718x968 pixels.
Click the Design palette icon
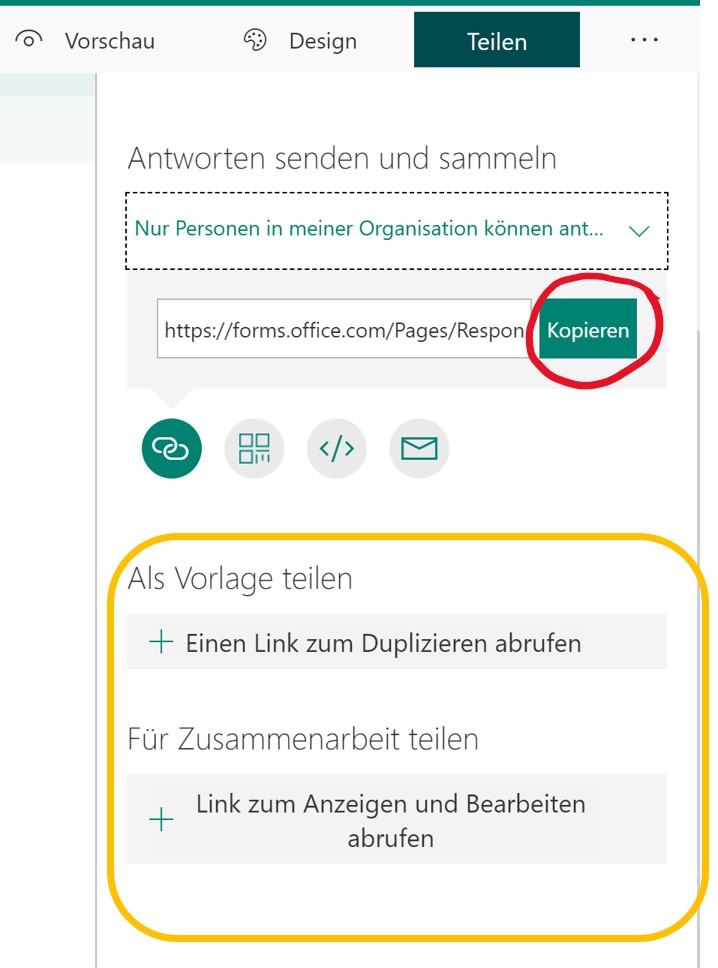point(255,40)
